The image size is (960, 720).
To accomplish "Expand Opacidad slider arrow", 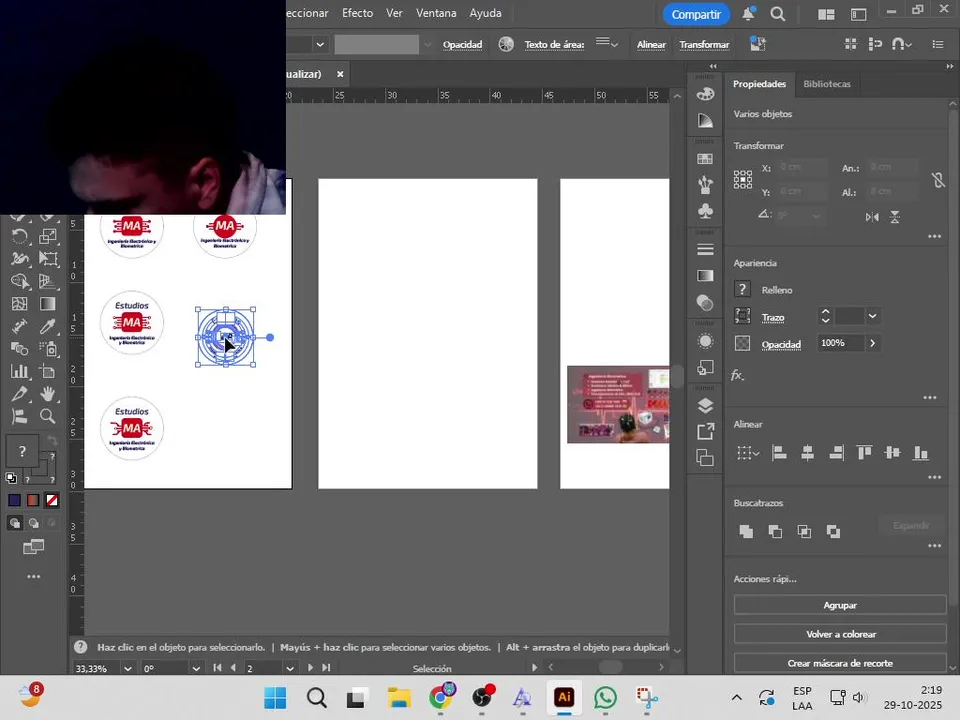I will [872, 343].
